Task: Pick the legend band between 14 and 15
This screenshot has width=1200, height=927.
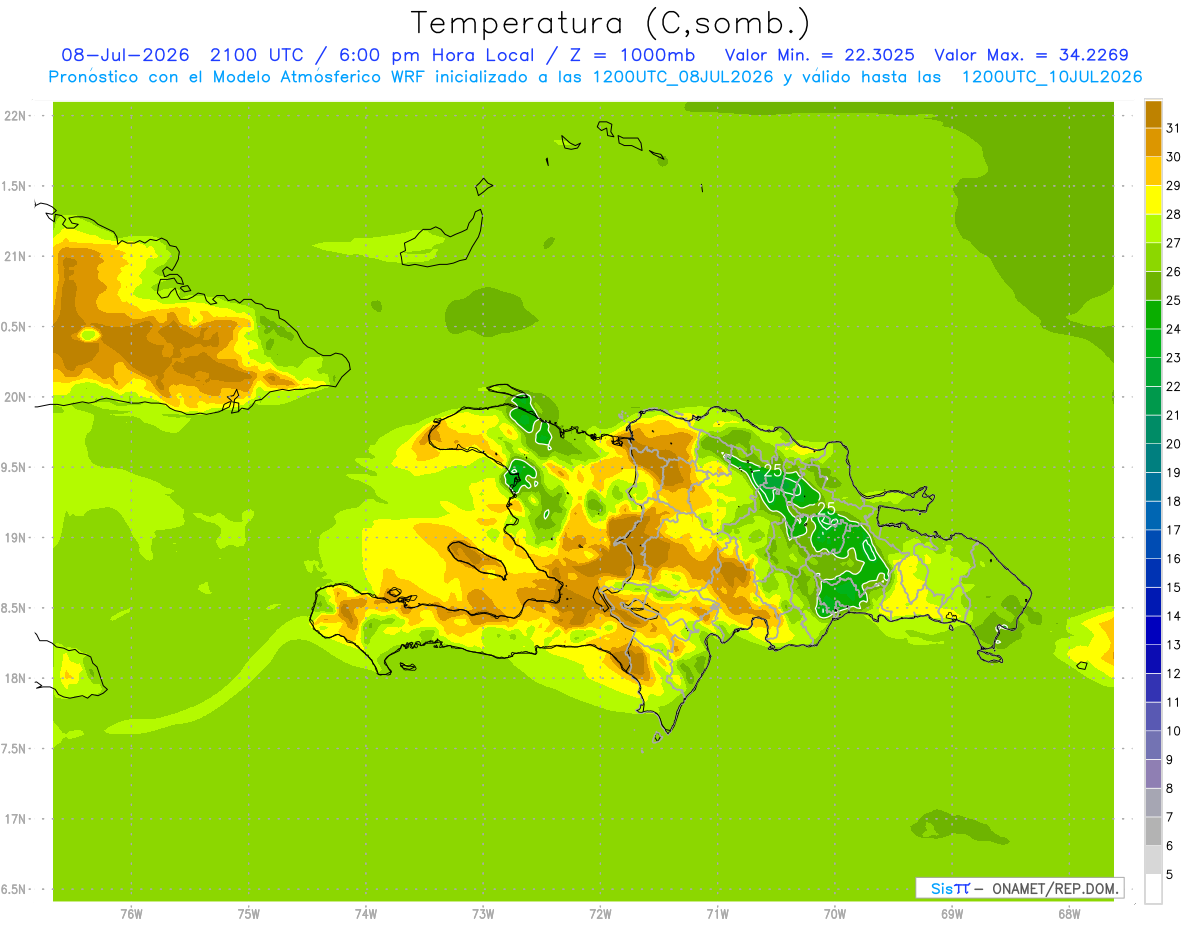Action: click(x=1153, y=602)
